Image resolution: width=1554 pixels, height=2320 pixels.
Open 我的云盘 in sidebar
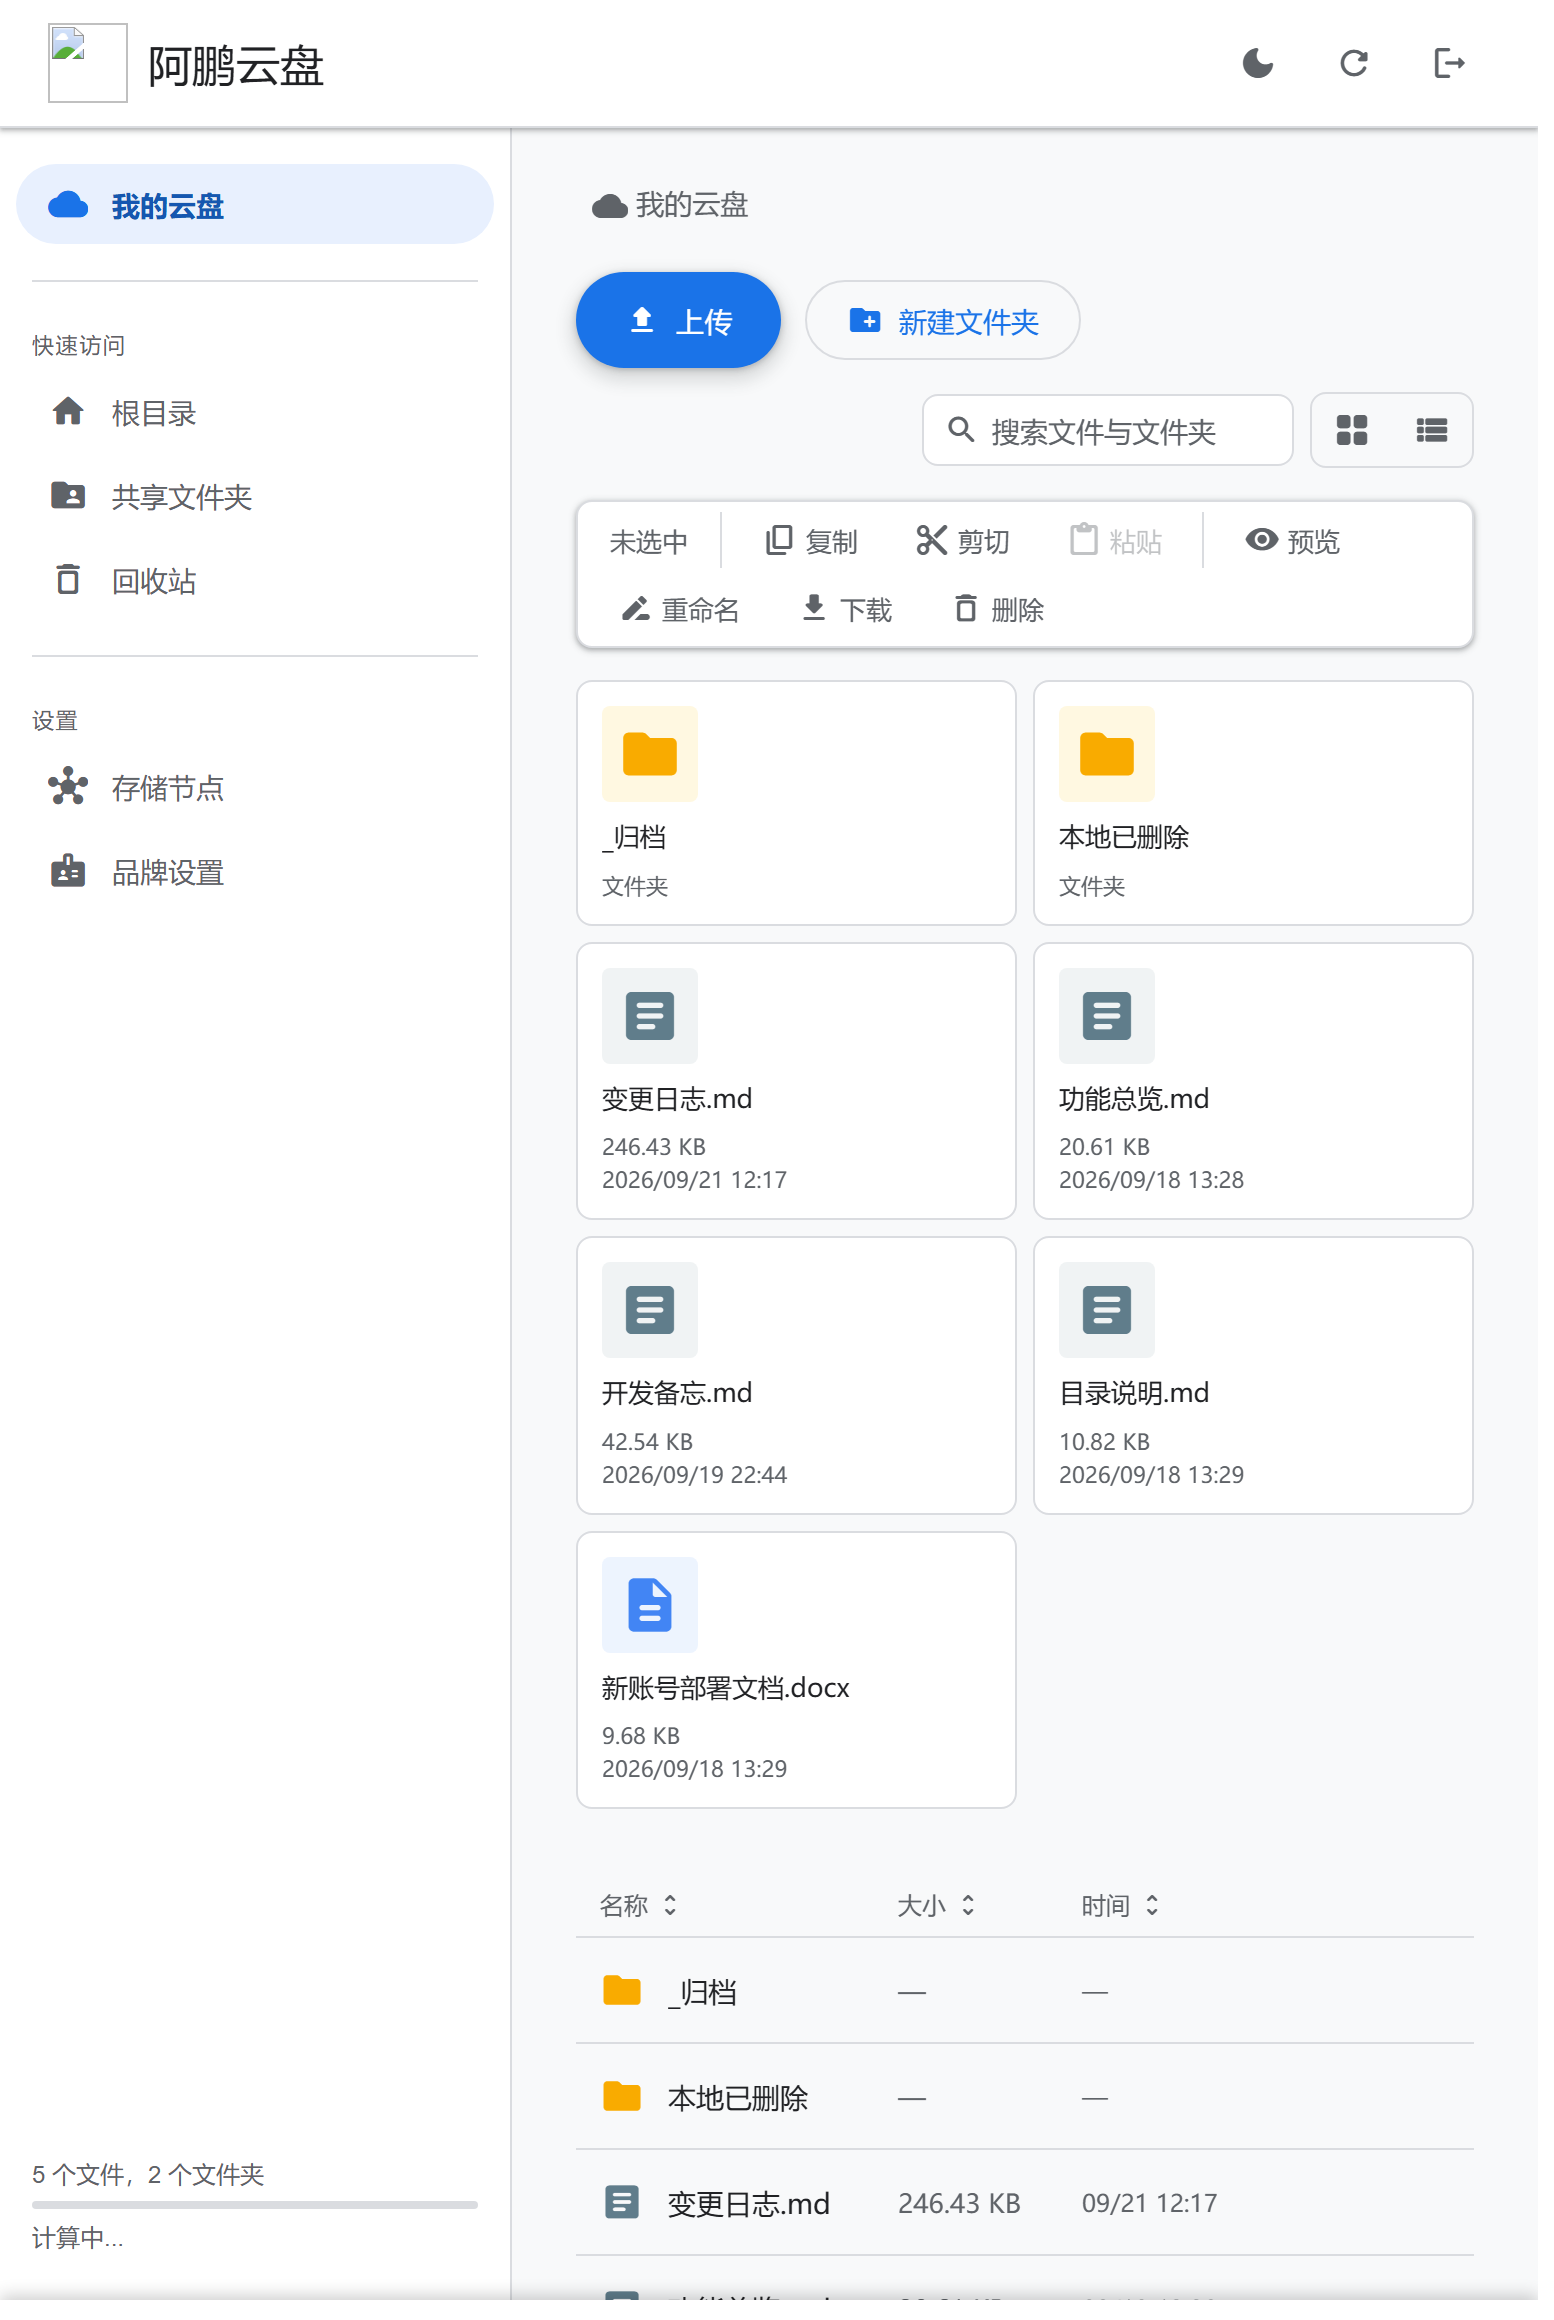click(255, 205)
